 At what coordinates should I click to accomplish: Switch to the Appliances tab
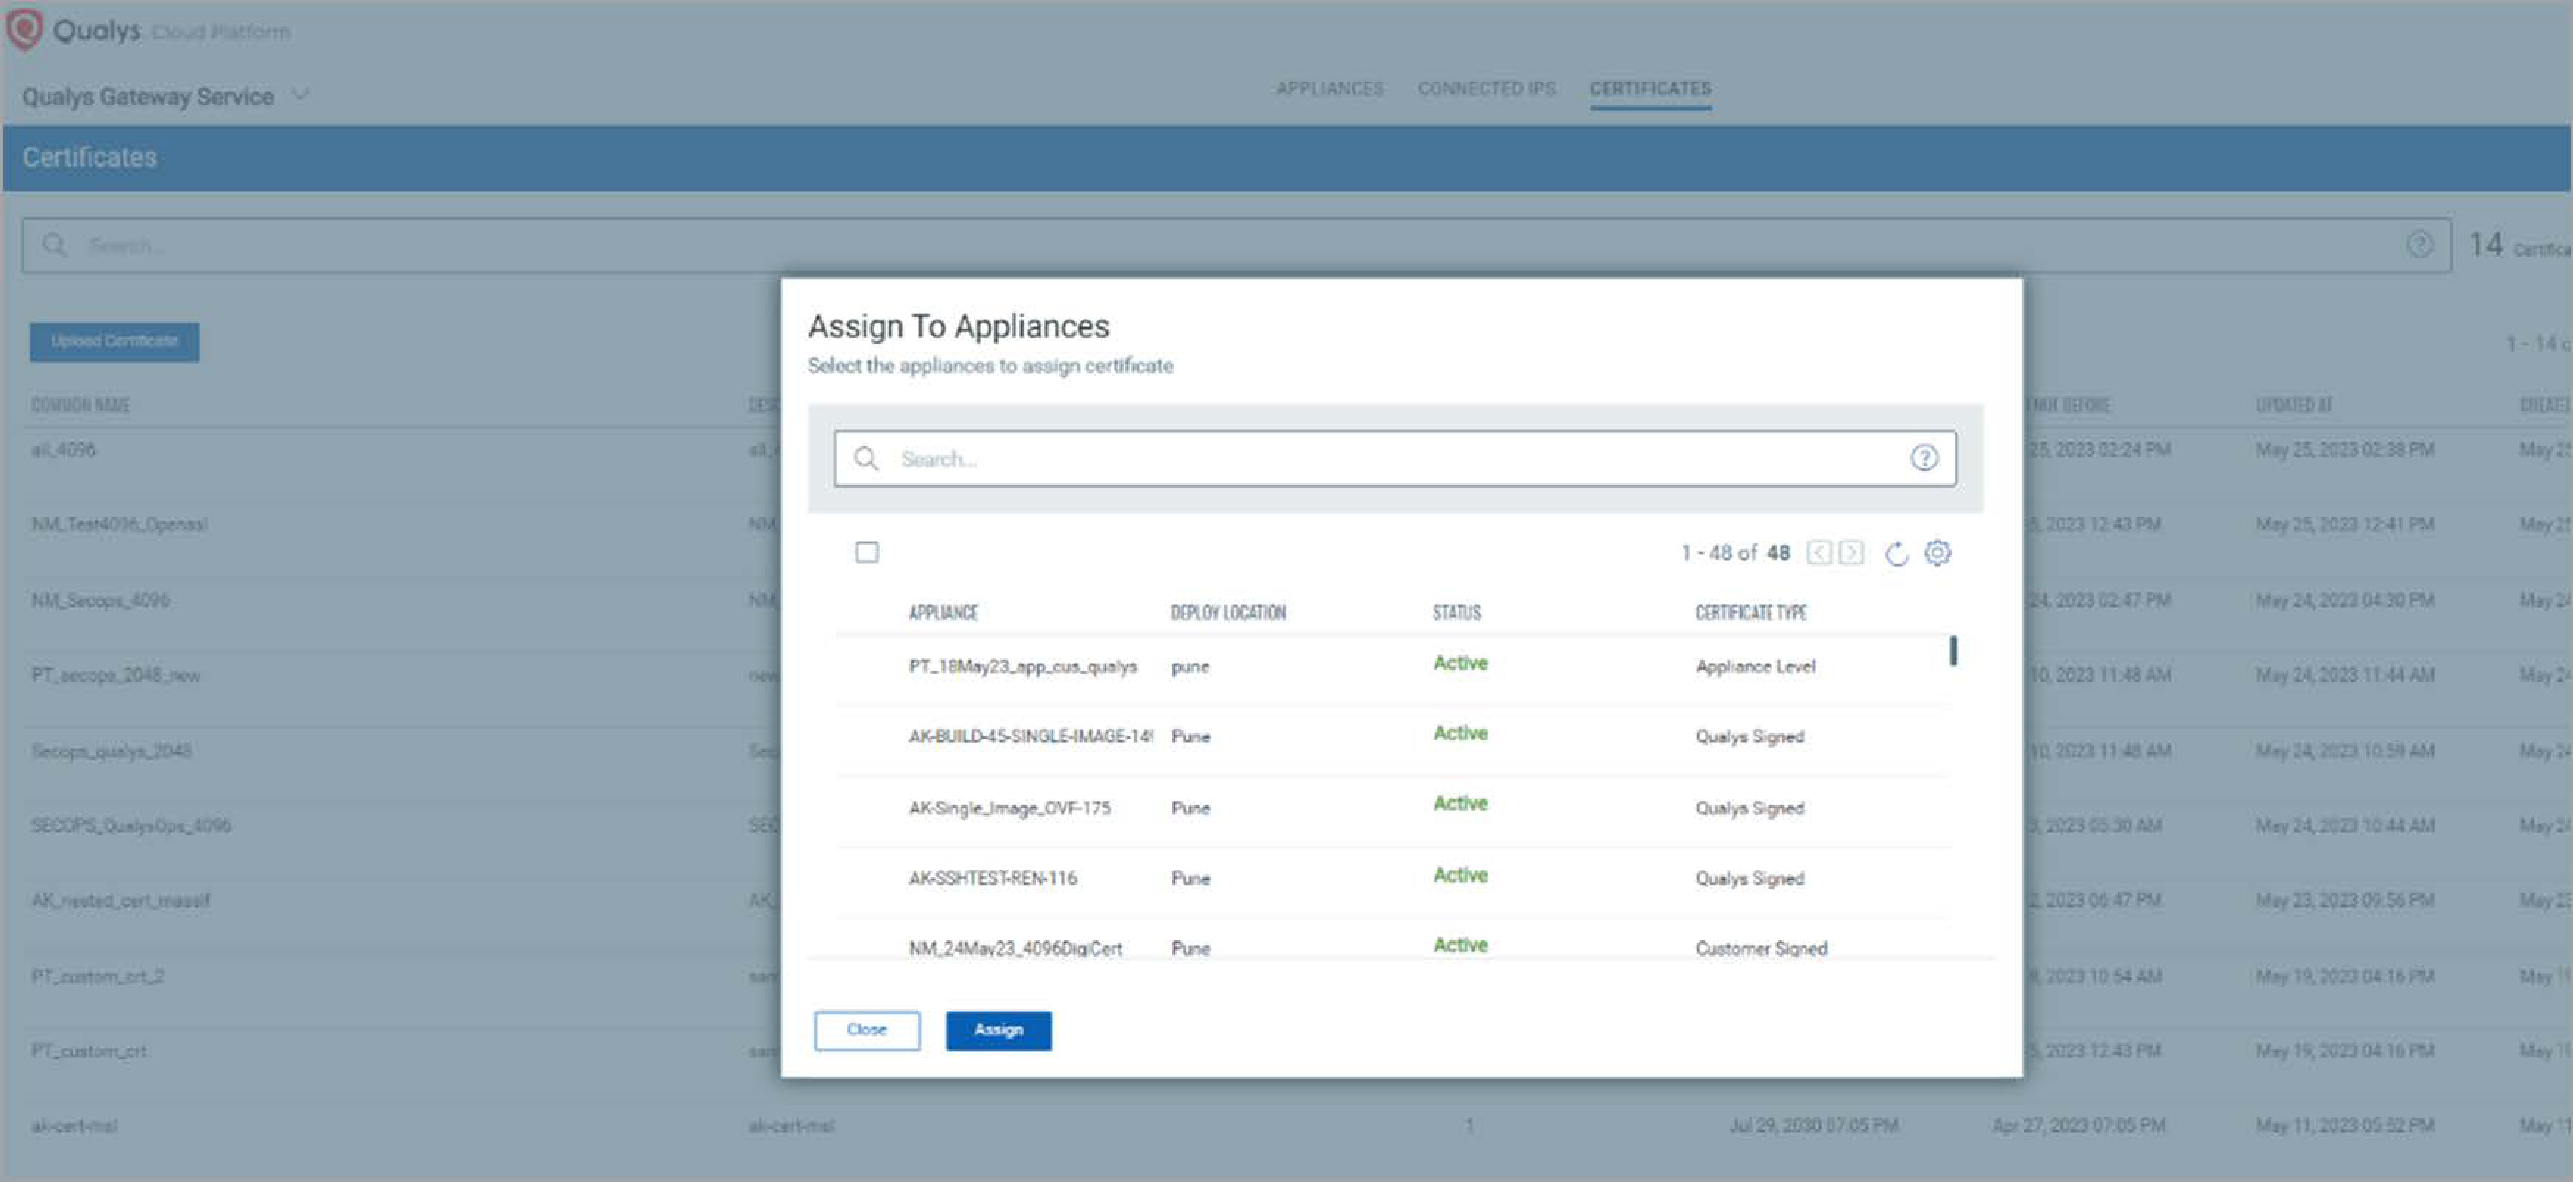tap(1329, 88)
